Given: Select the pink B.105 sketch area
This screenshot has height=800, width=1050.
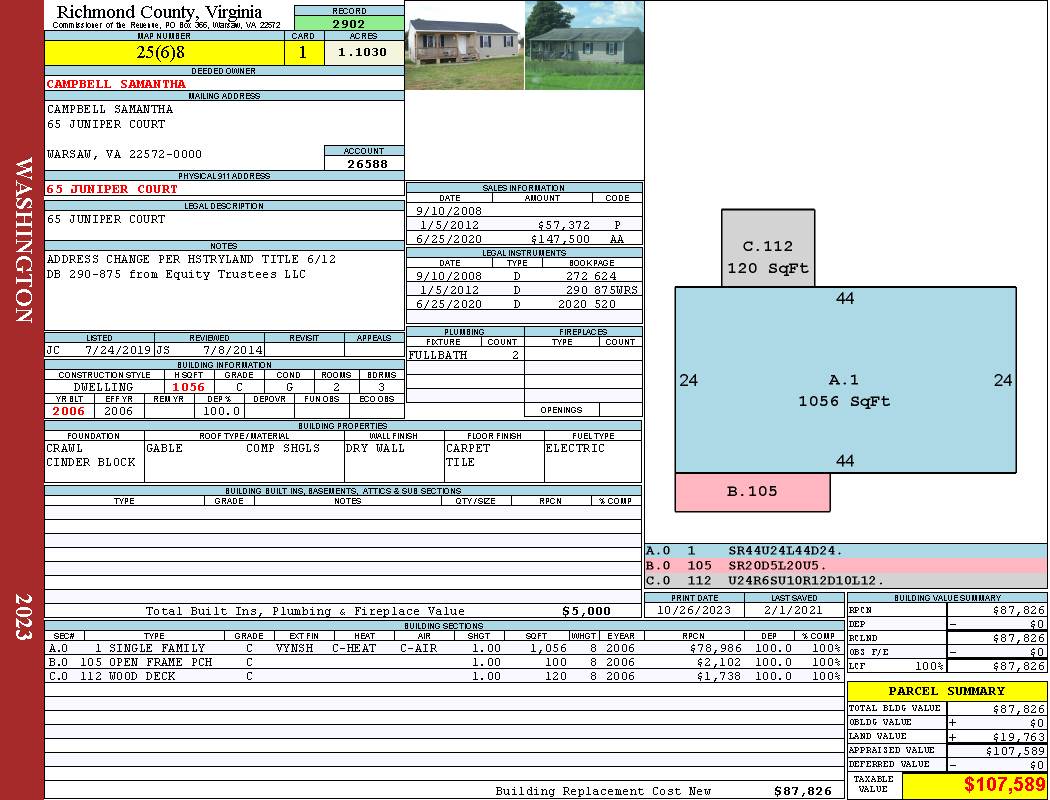Looking at the screenshot, I should (x=752, y=492).
